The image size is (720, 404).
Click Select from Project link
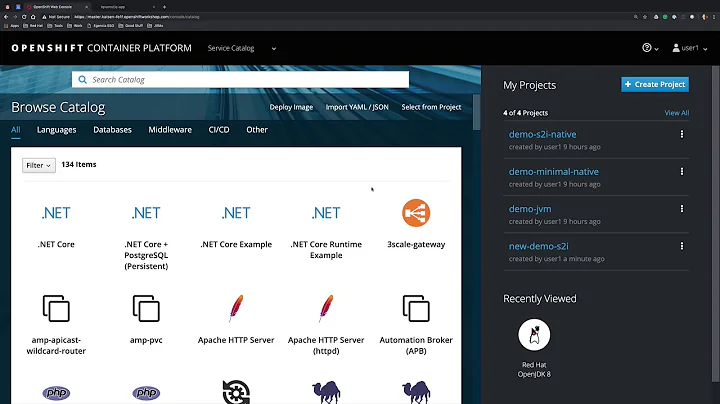(431, 107)
